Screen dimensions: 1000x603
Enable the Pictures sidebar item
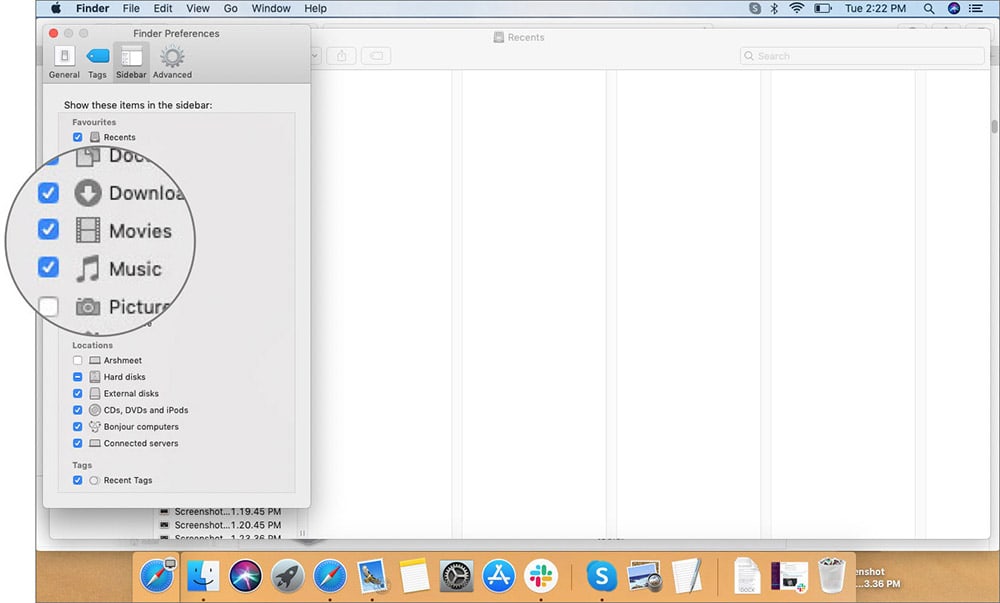[x=48, y=306]
